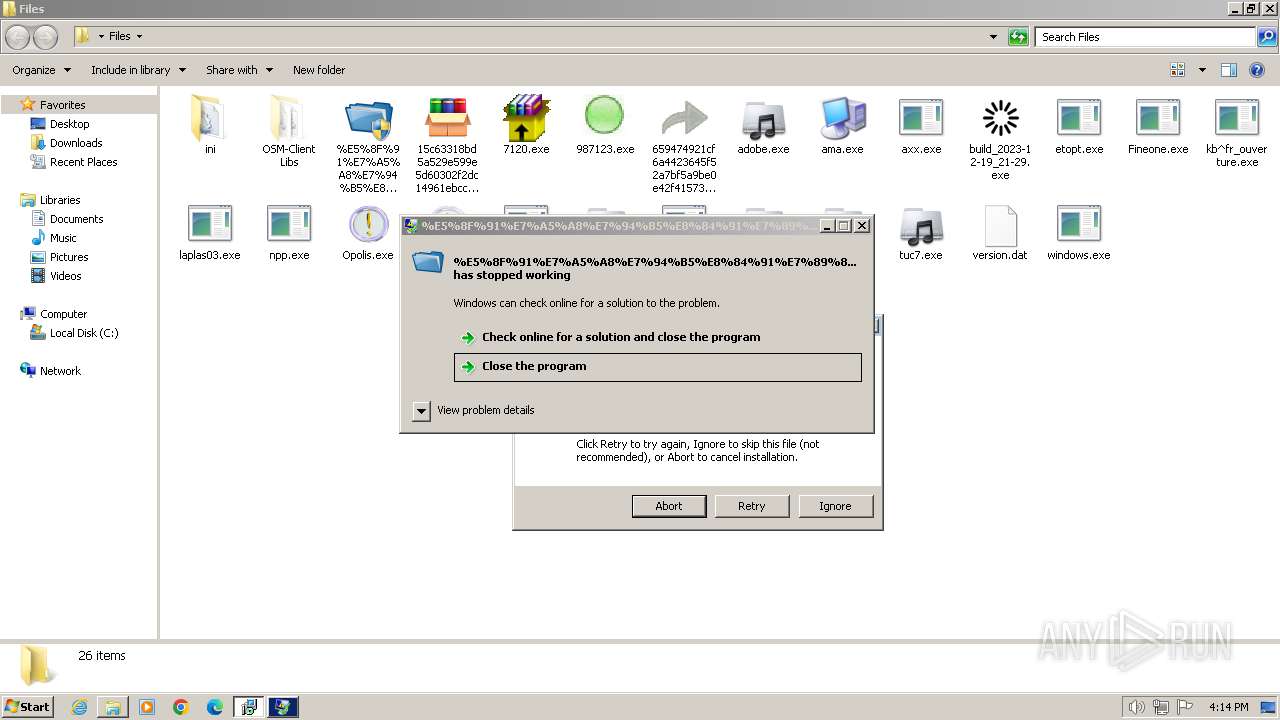Open the Include in library dropdown
Image resolution: width=1280 pixels, height=720 pixels.
[x=138, y=70]
